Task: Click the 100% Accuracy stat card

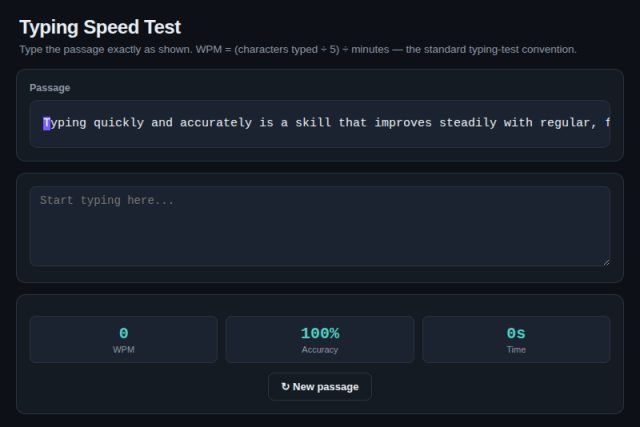Action: point(320,339)
